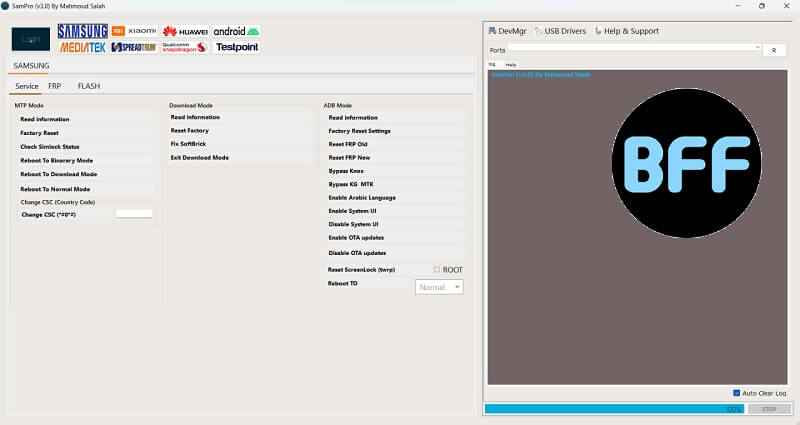The width and height of the screenshot is (800, 425).
Task: Click Reboot To Normal Mode
Action: (85, 189)
